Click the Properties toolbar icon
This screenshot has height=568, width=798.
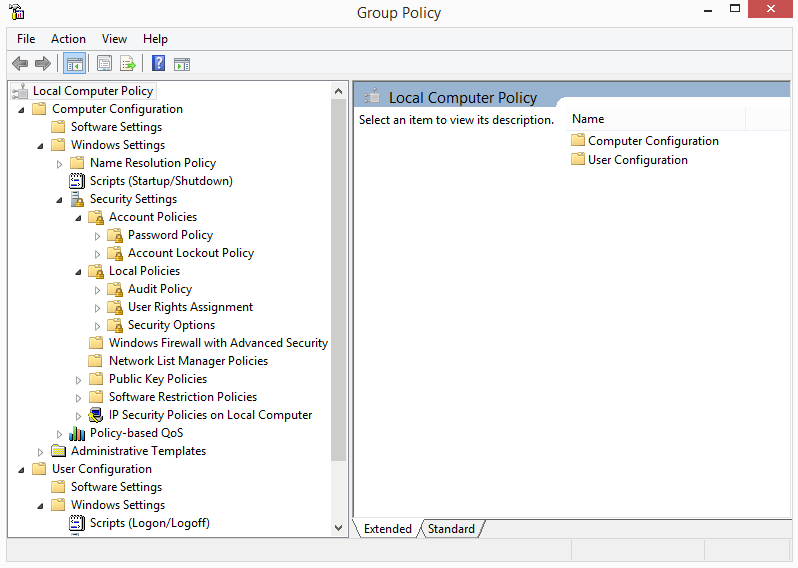click(x=104, y=64)
